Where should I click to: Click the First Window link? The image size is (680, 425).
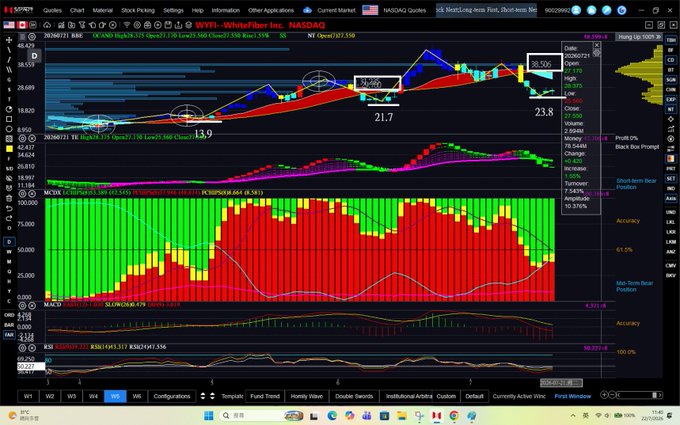click(572, 396)
